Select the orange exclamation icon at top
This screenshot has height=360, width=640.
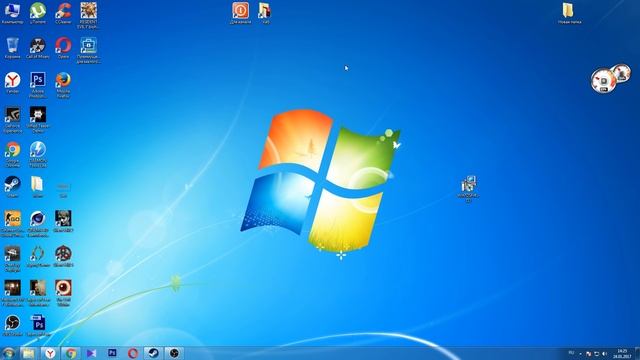point(240,13)
